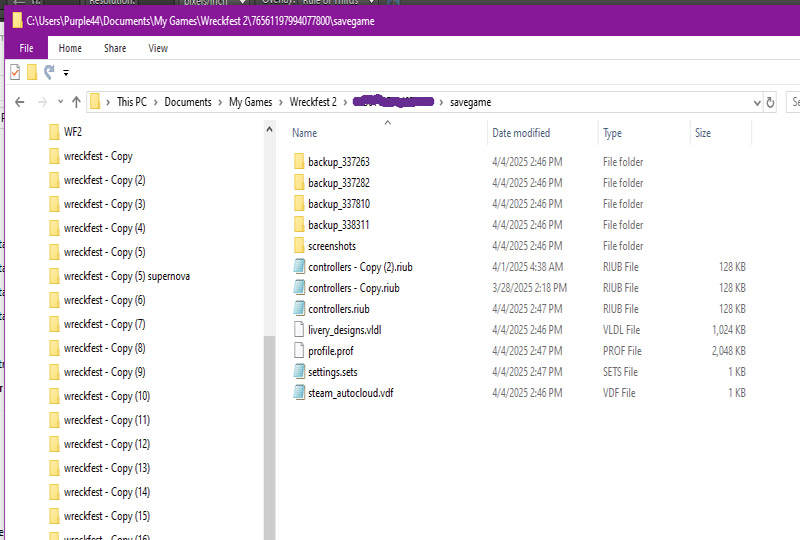Click Wreckfest 2 in the breadcrumb
Viewport: 800px width, 540px height.
click(x=313, y=102)
